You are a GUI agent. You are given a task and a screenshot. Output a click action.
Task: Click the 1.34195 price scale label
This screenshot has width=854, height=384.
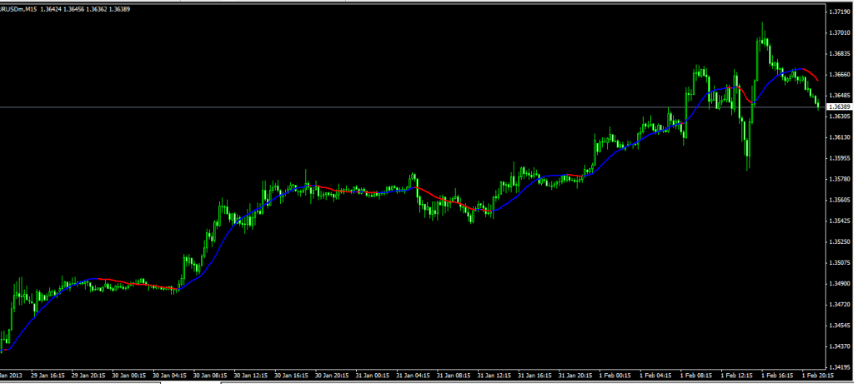pyautogui.click(x=839, y=367)
